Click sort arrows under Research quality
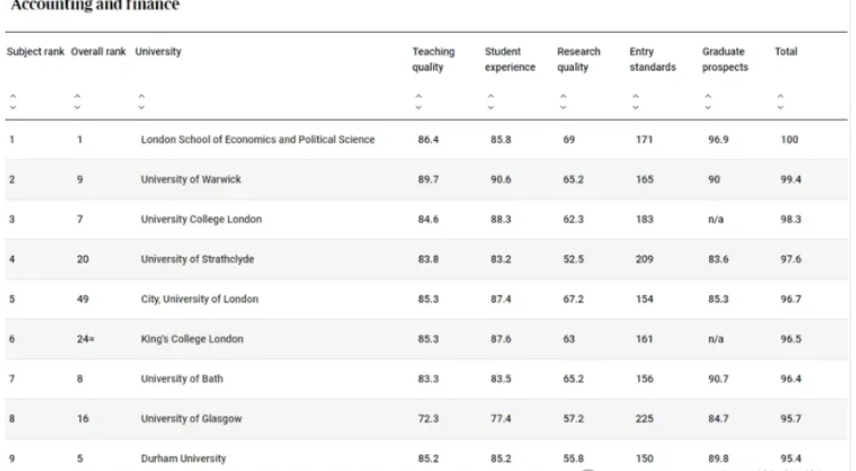Image resolution: width=856 pixels, height=471 pixels. (562, 99)
